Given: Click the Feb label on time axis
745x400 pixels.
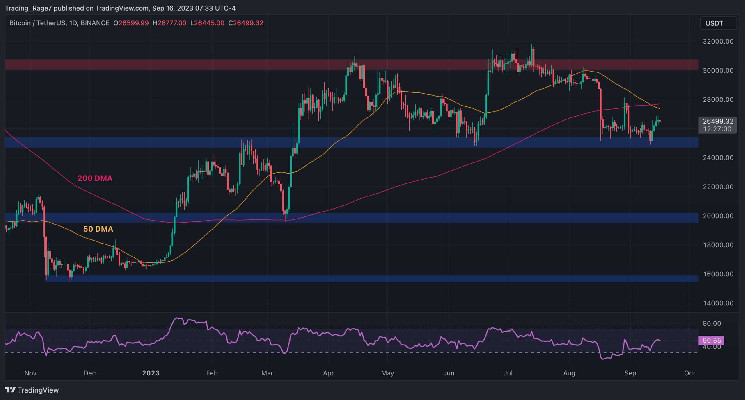Looking at the screenshot, I should coord(212,373).
